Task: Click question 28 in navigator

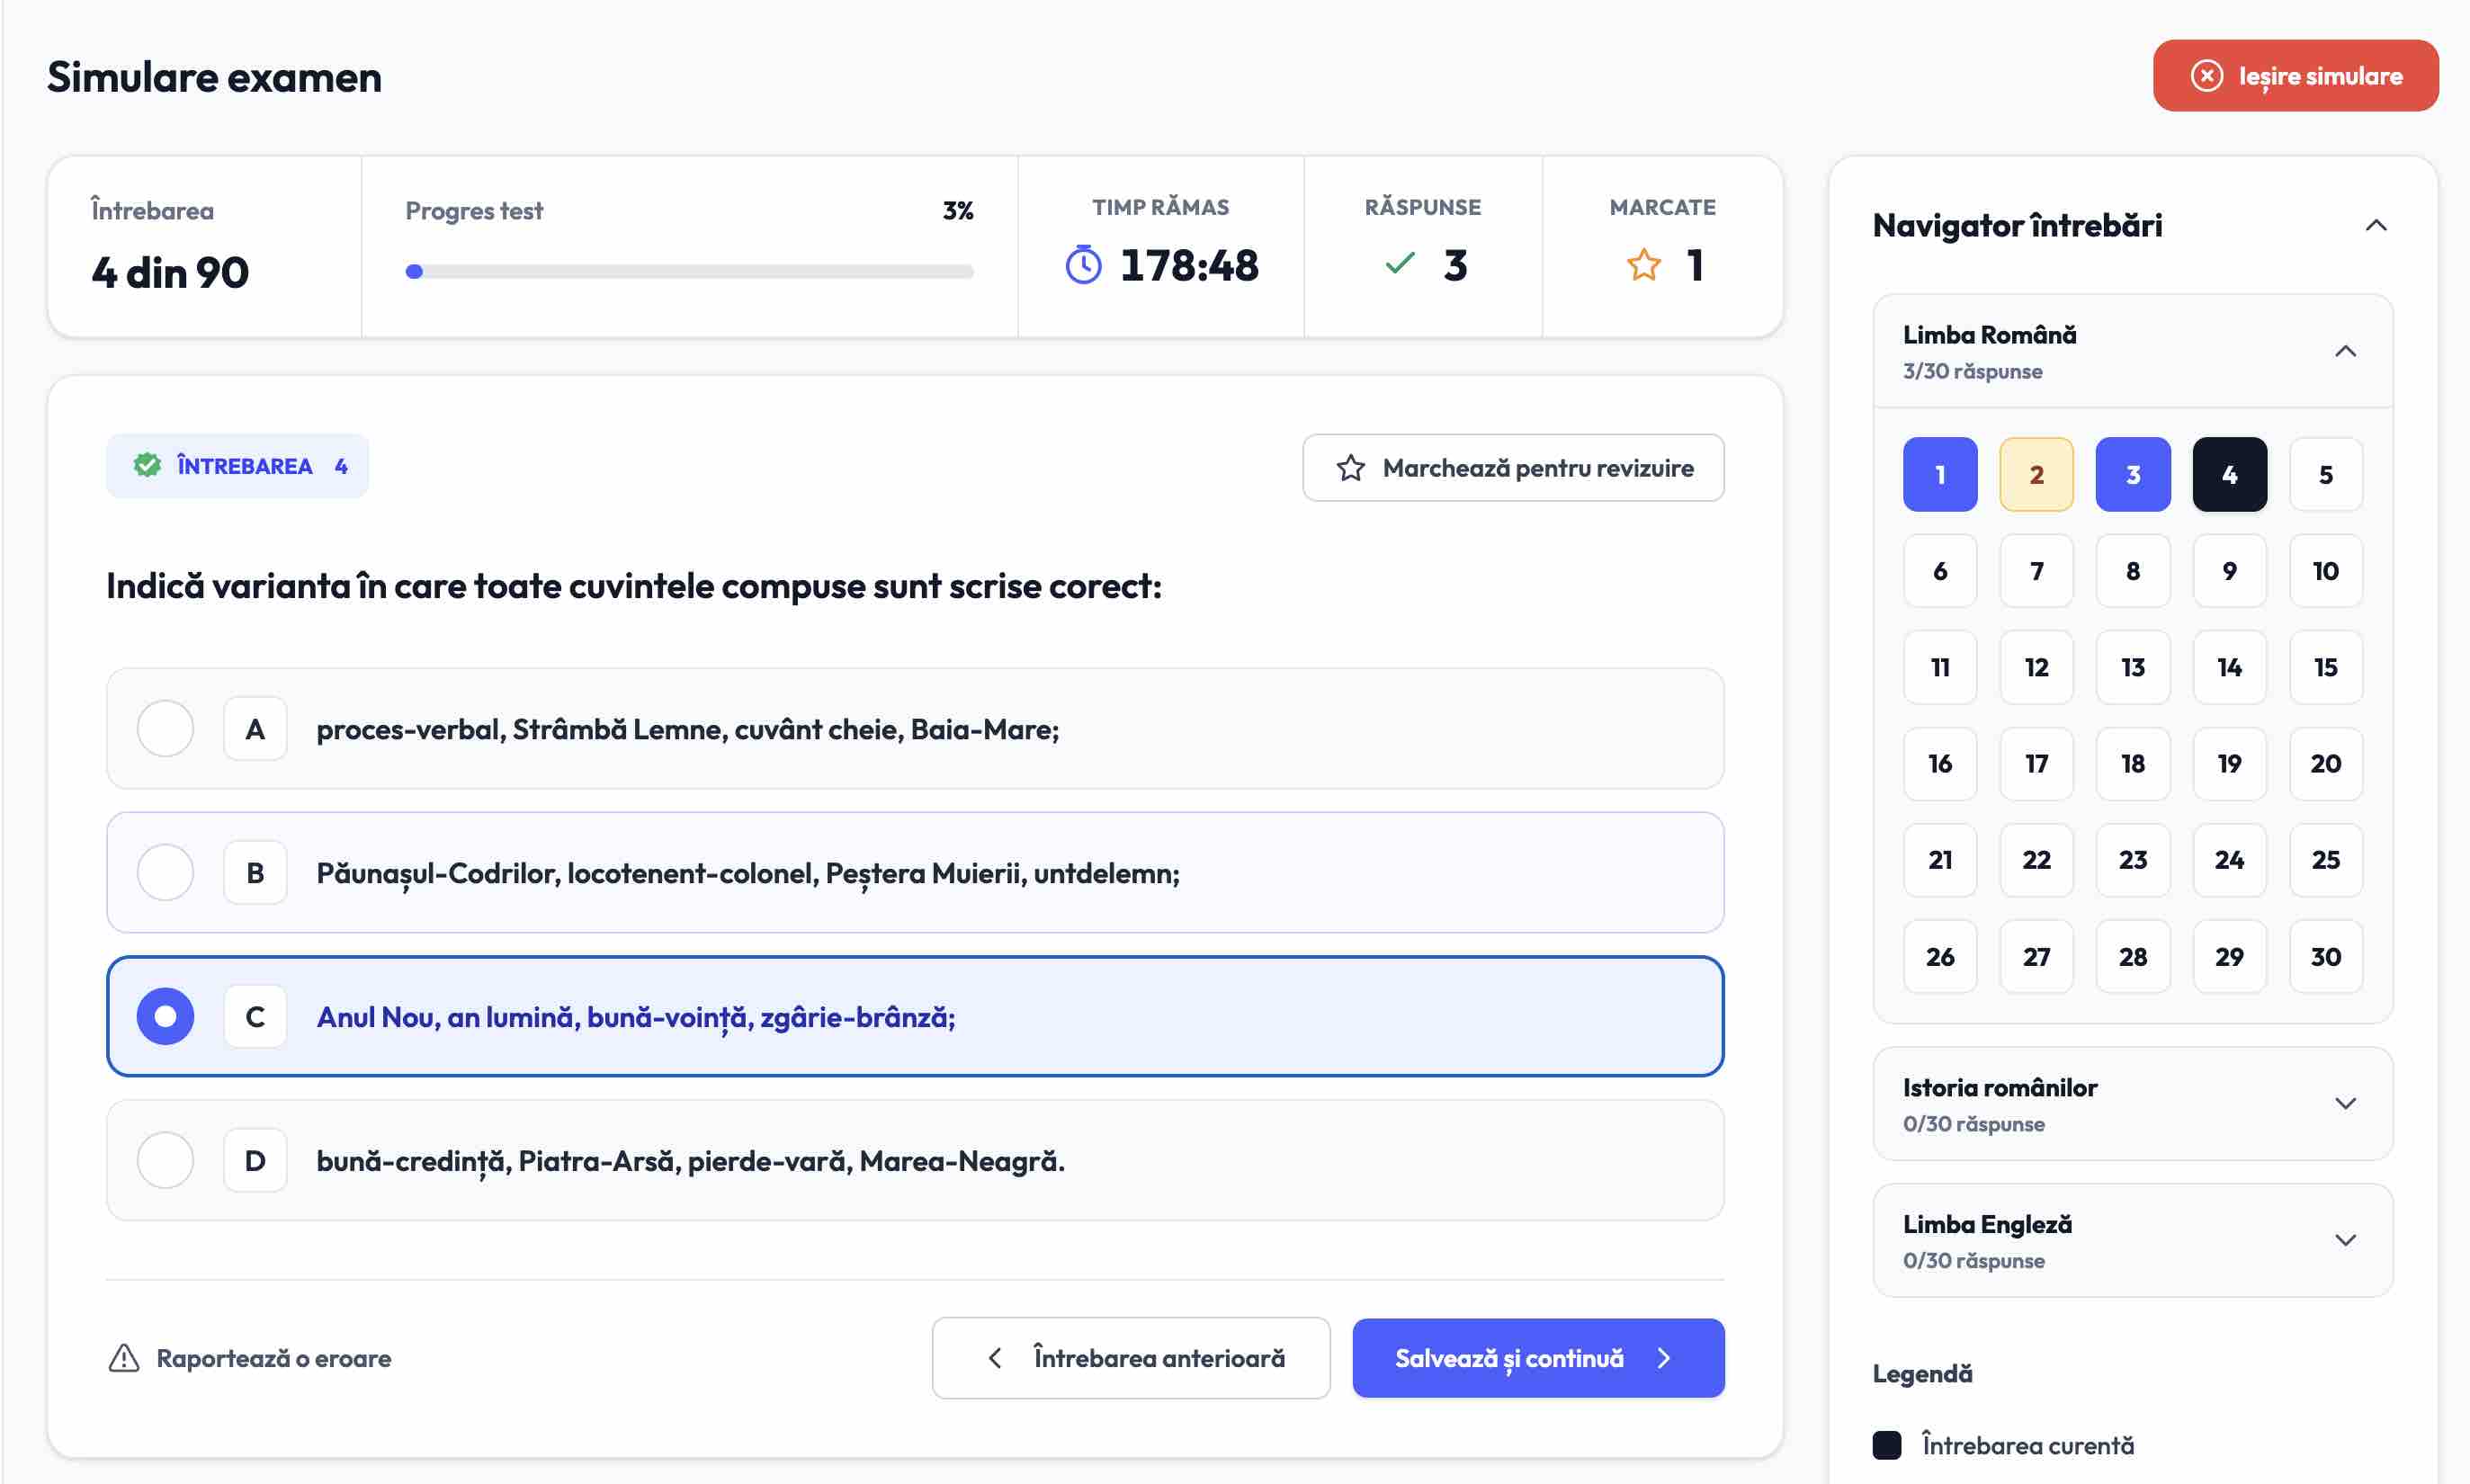Action: tap(2133, 957)
